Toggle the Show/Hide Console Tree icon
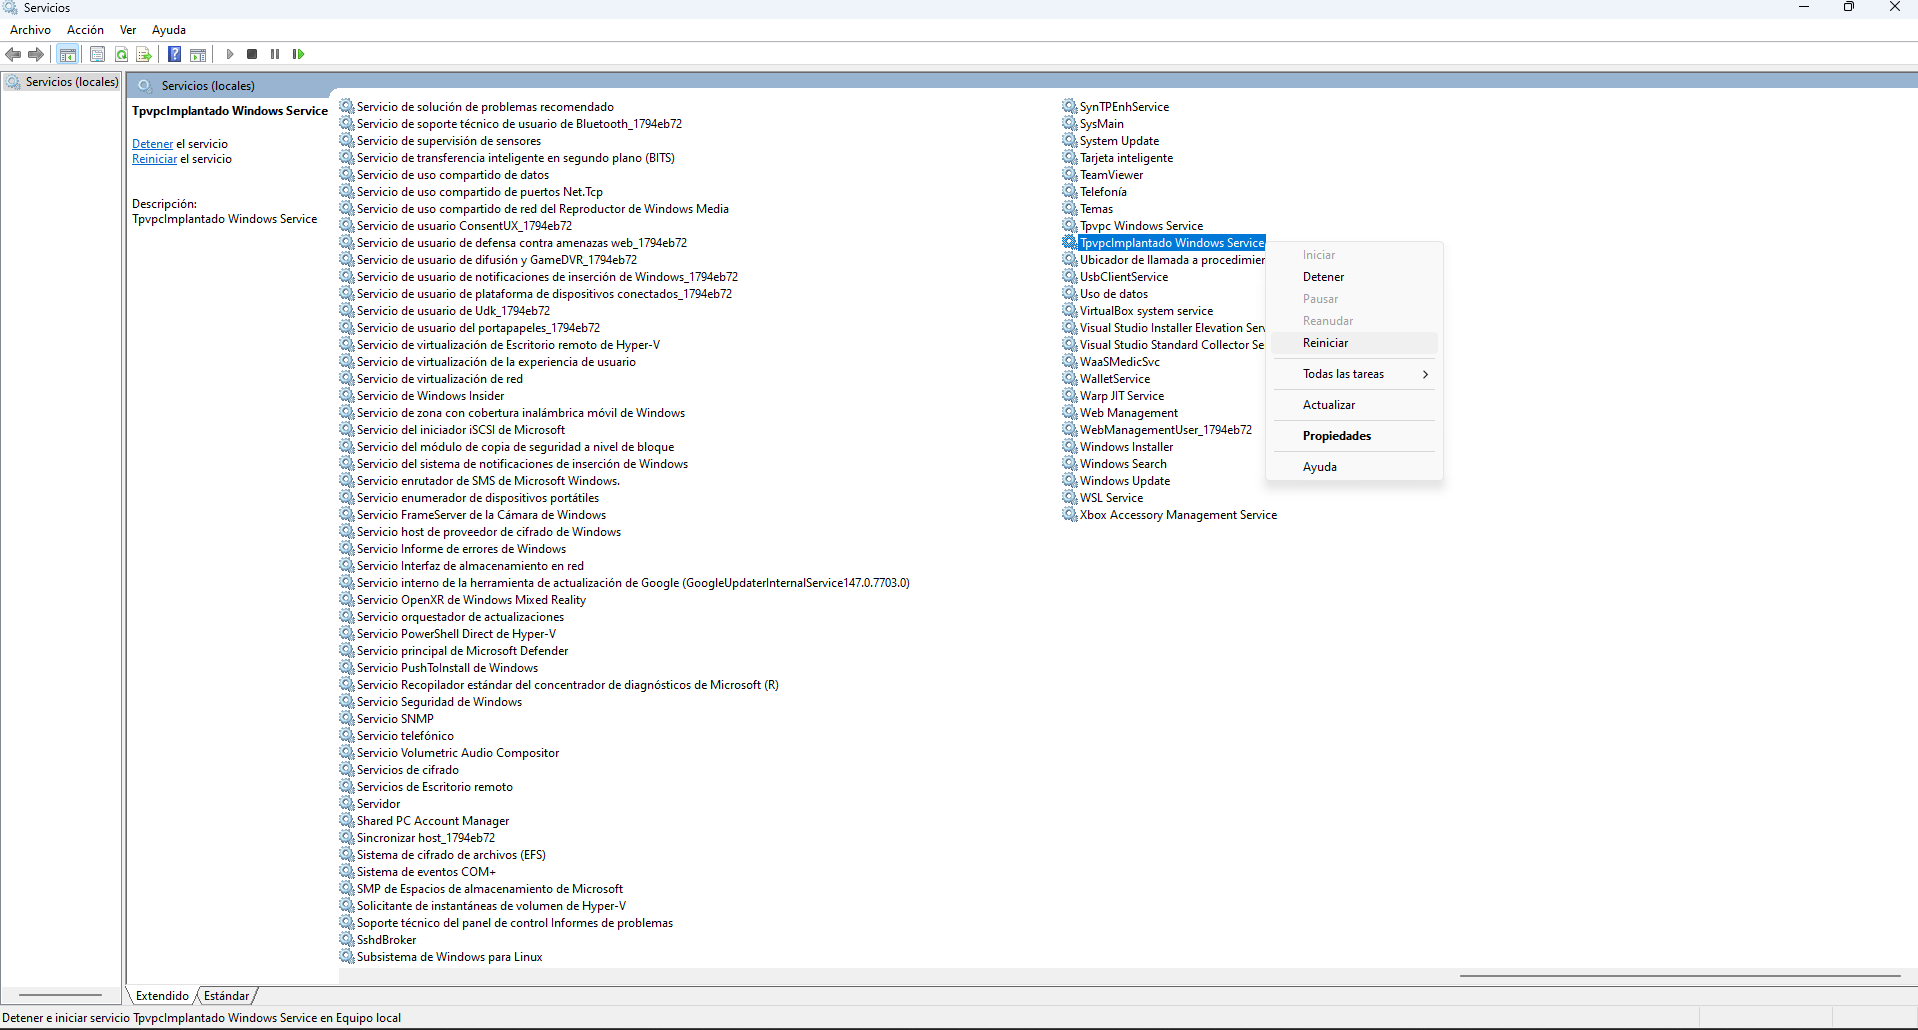 click(x=68, y=54)
